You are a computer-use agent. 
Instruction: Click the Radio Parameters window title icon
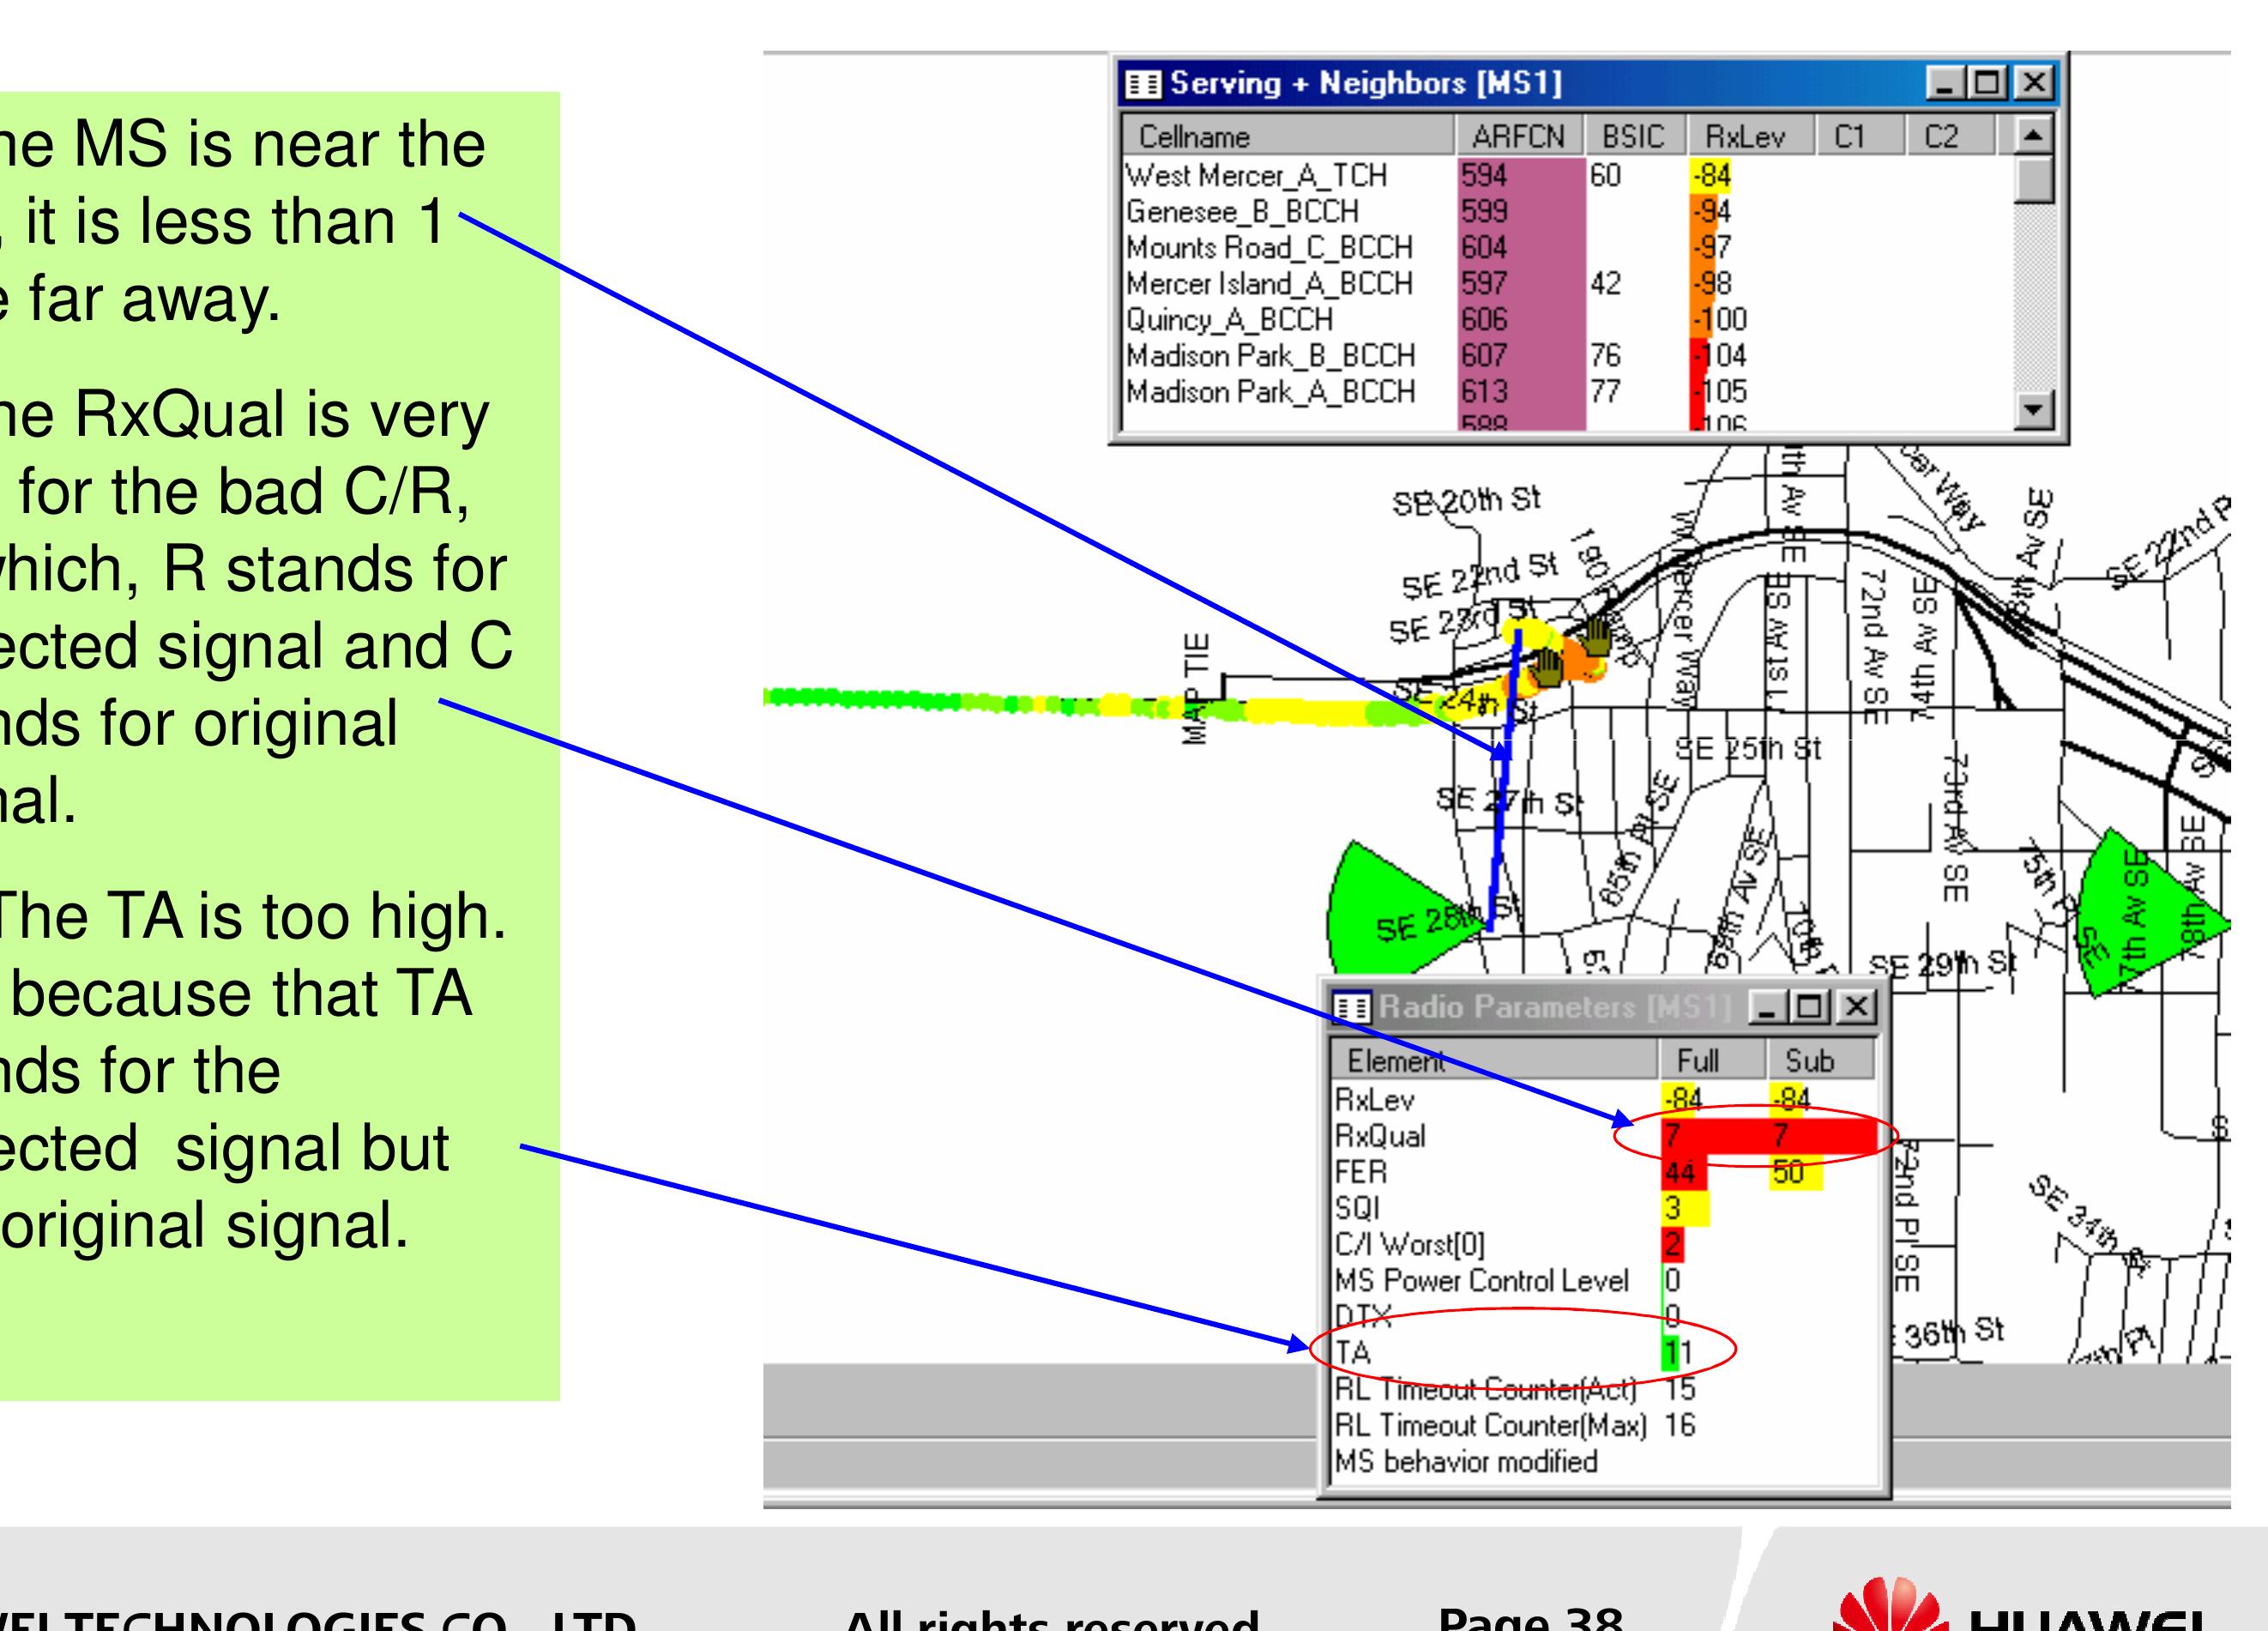click(x=1352, y=1007)
